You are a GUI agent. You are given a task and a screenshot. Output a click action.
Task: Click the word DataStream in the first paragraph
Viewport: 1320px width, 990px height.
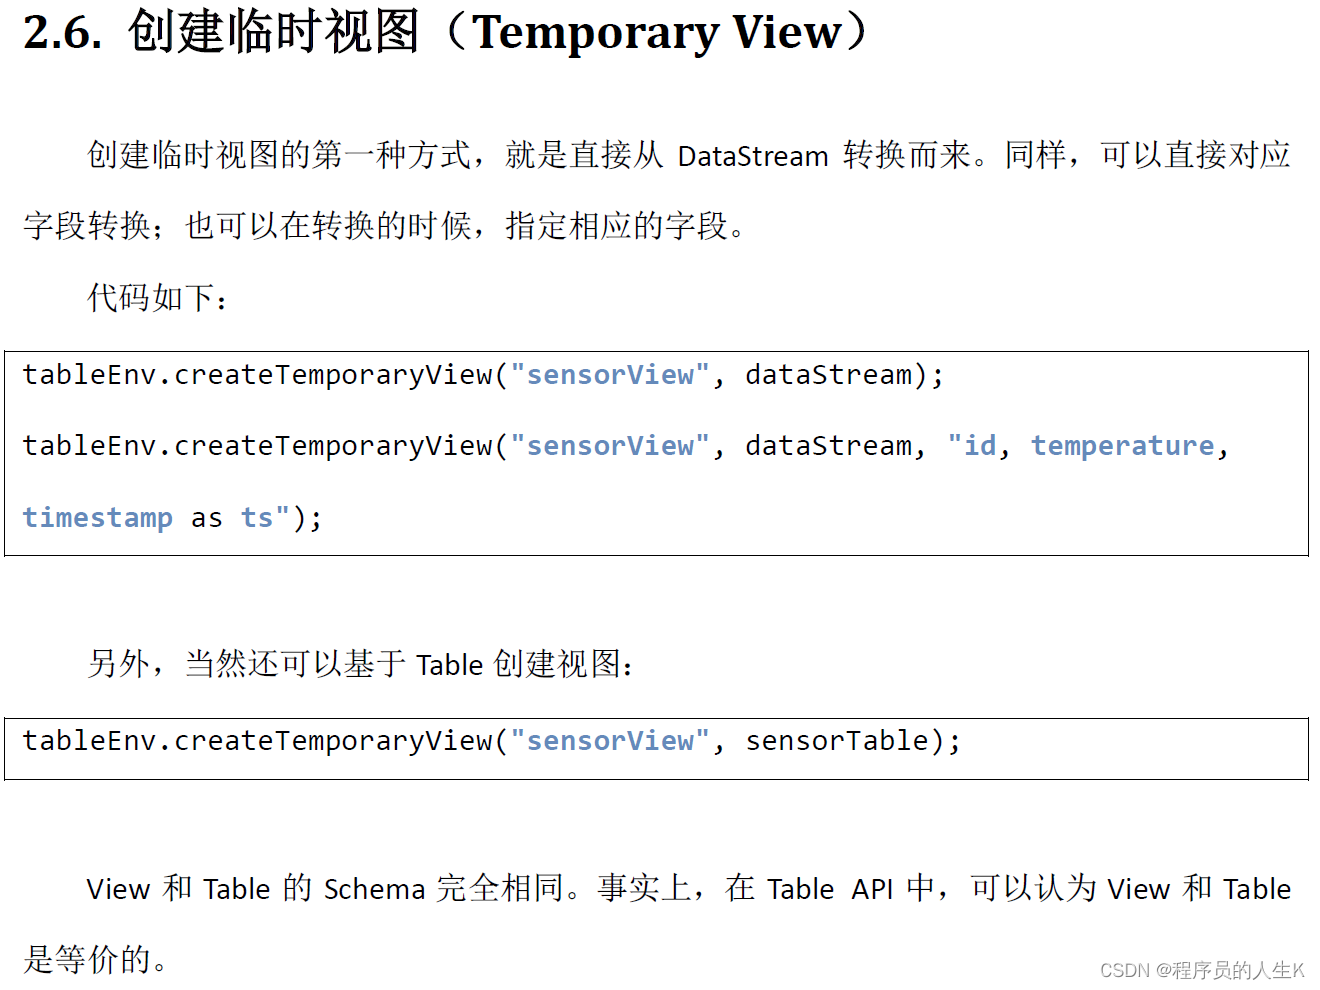[753, 157]
